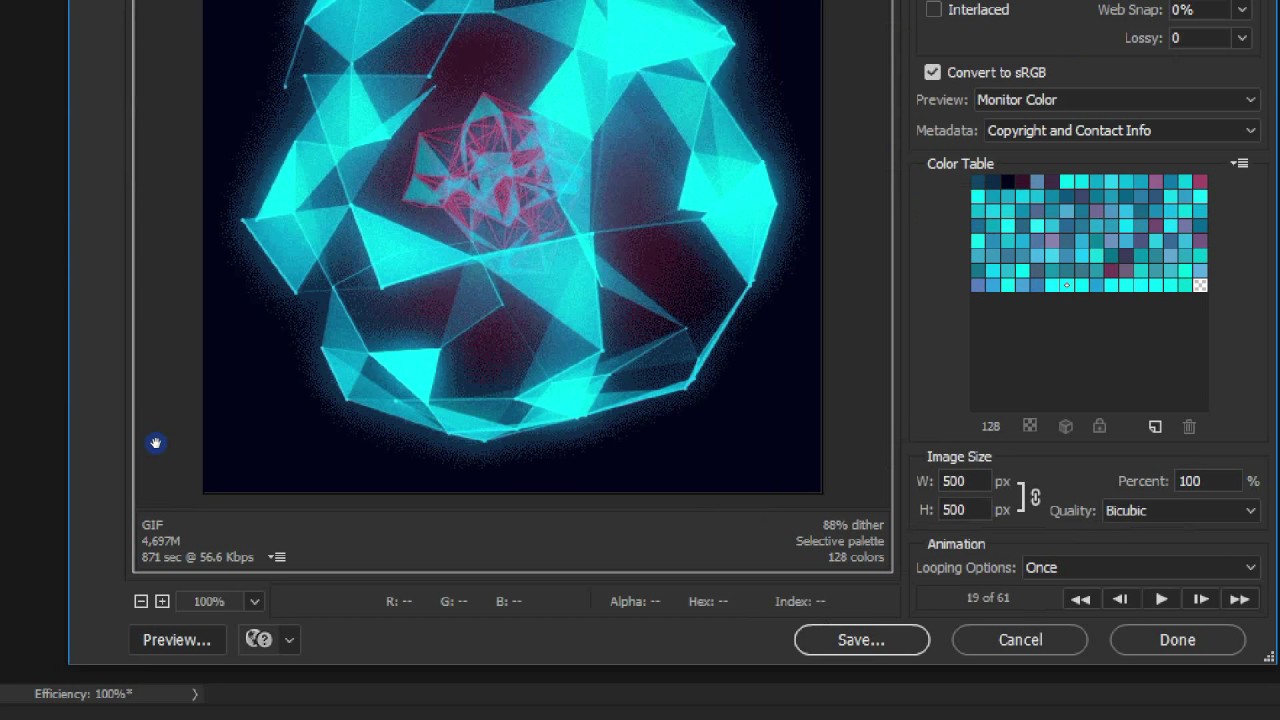Open download speed options menu icon

click(x=278, y=557)
